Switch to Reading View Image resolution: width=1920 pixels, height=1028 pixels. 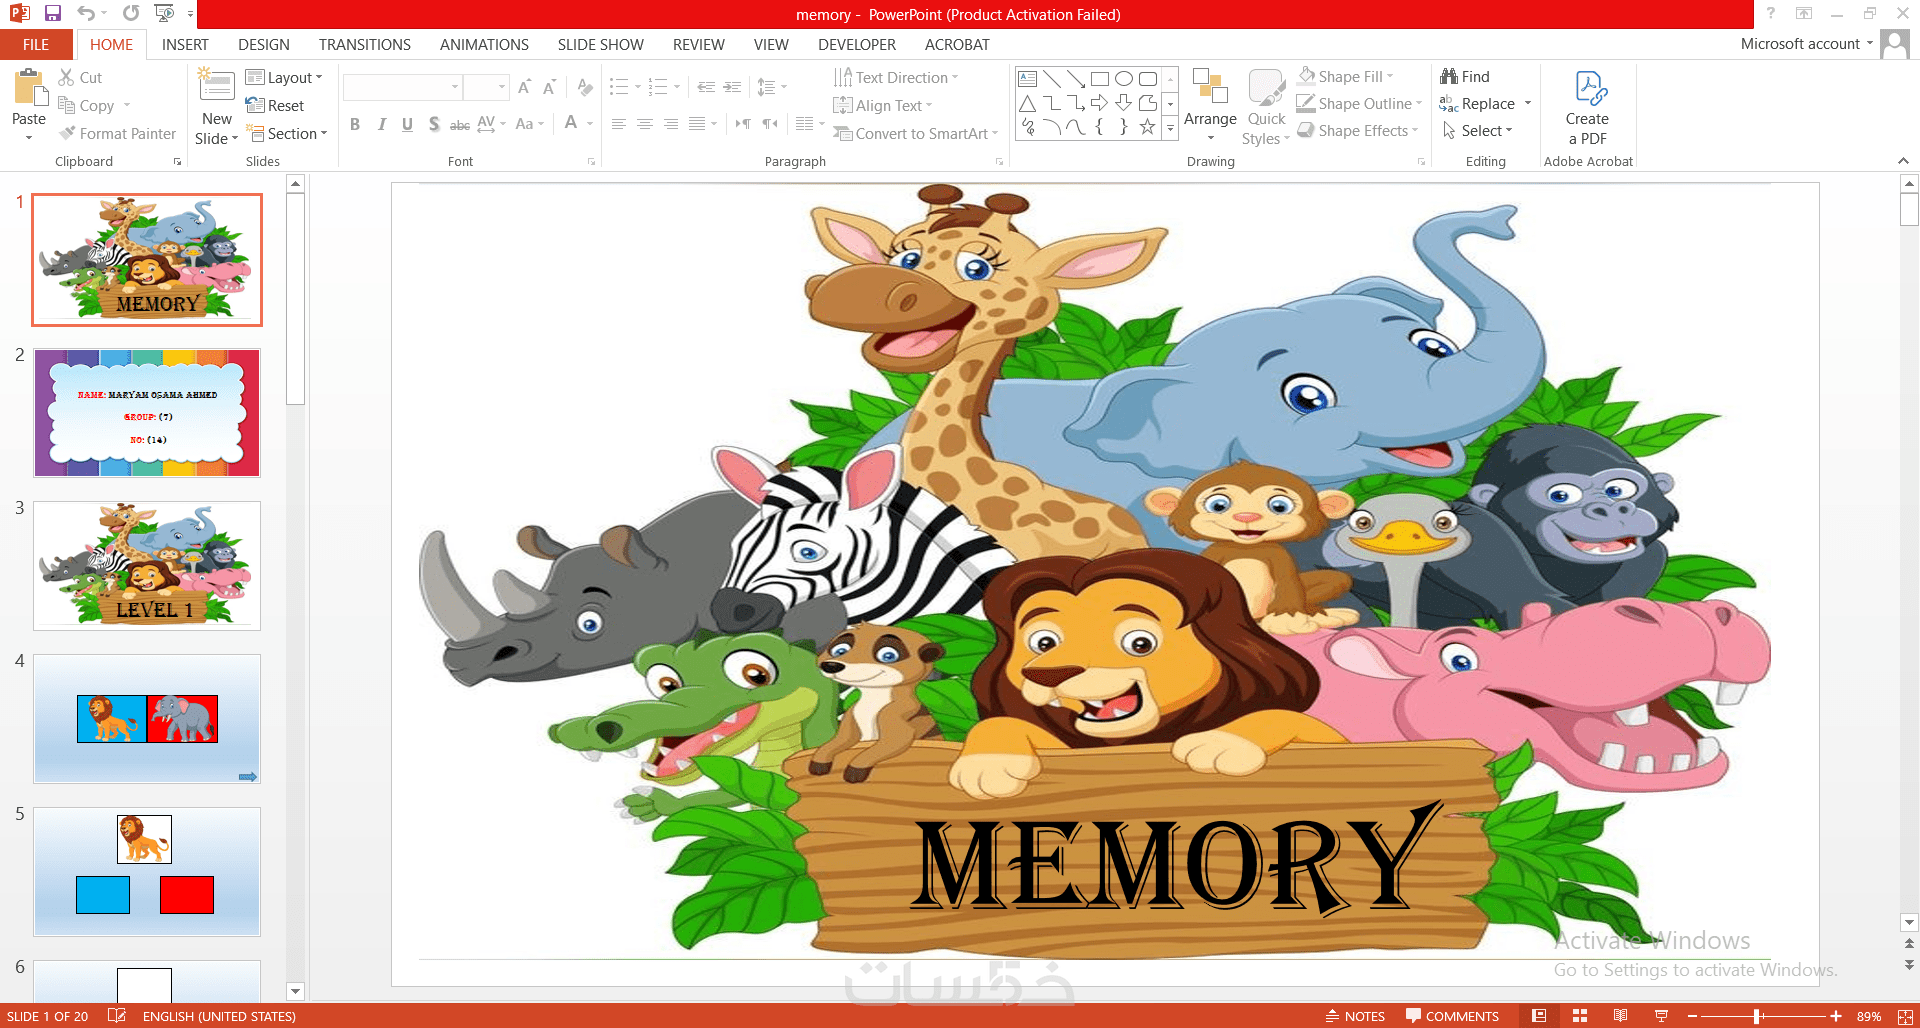[1620, 1016]
